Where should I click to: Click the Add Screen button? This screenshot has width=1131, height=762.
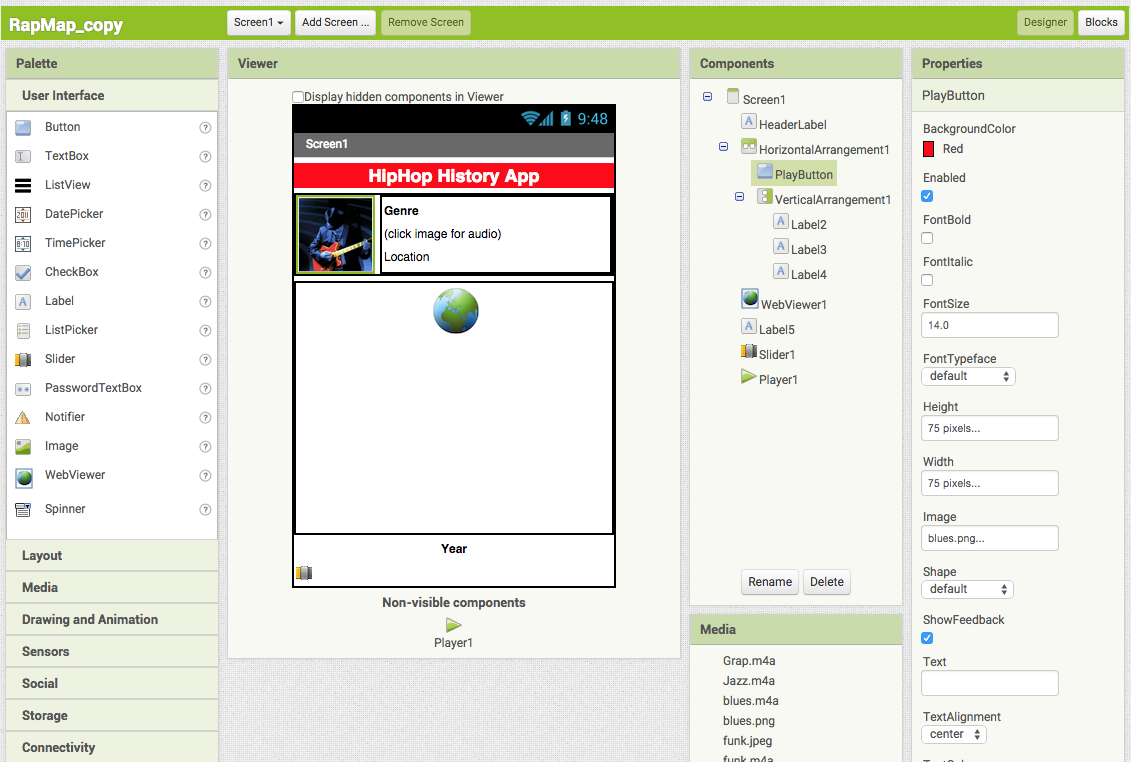(x=335, y=22)
